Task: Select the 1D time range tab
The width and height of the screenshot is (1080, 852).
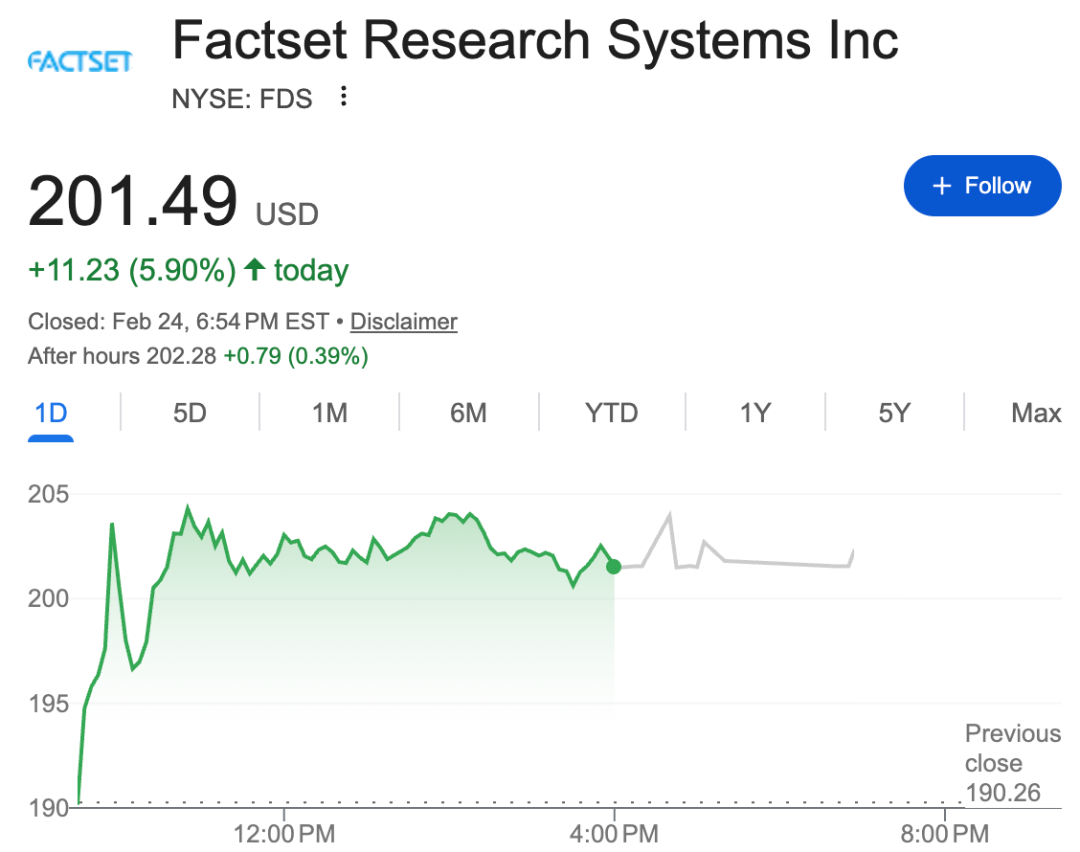Action: tap(50, 412)
